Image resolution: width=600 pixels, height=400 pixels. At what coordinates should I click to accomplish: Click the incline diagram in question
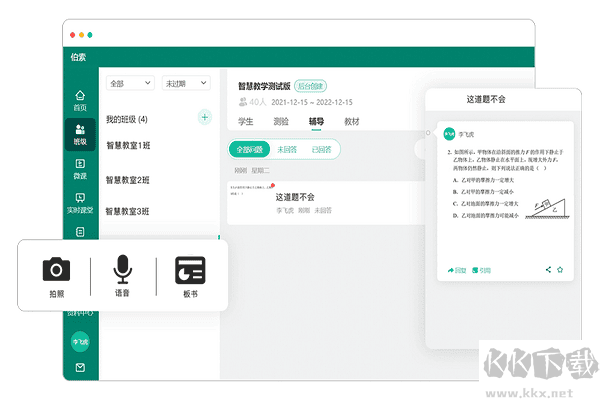pyautogui.click(x=547, y=209)
